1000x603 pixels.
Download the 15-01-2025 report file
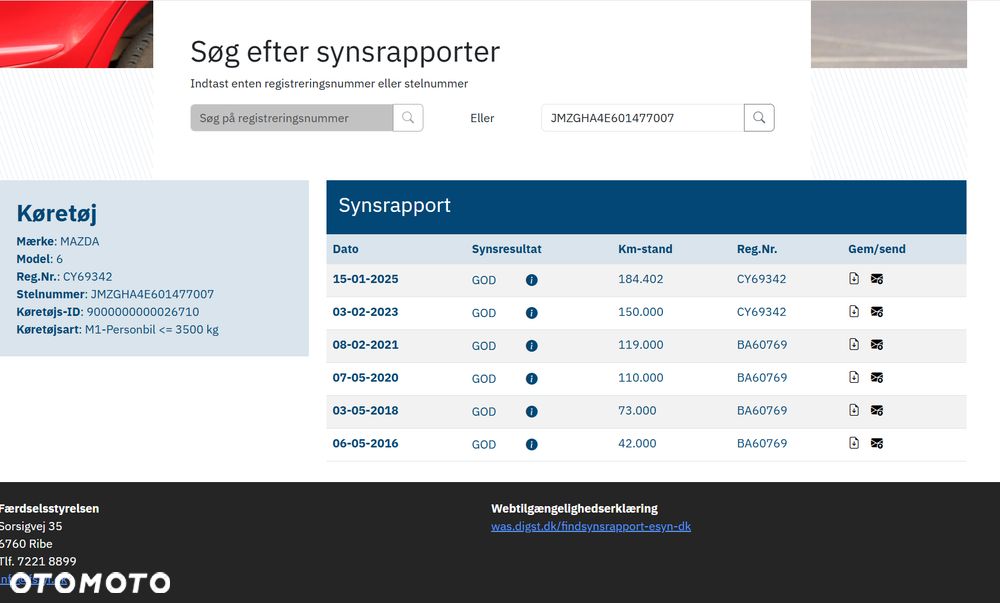(854, 279)
